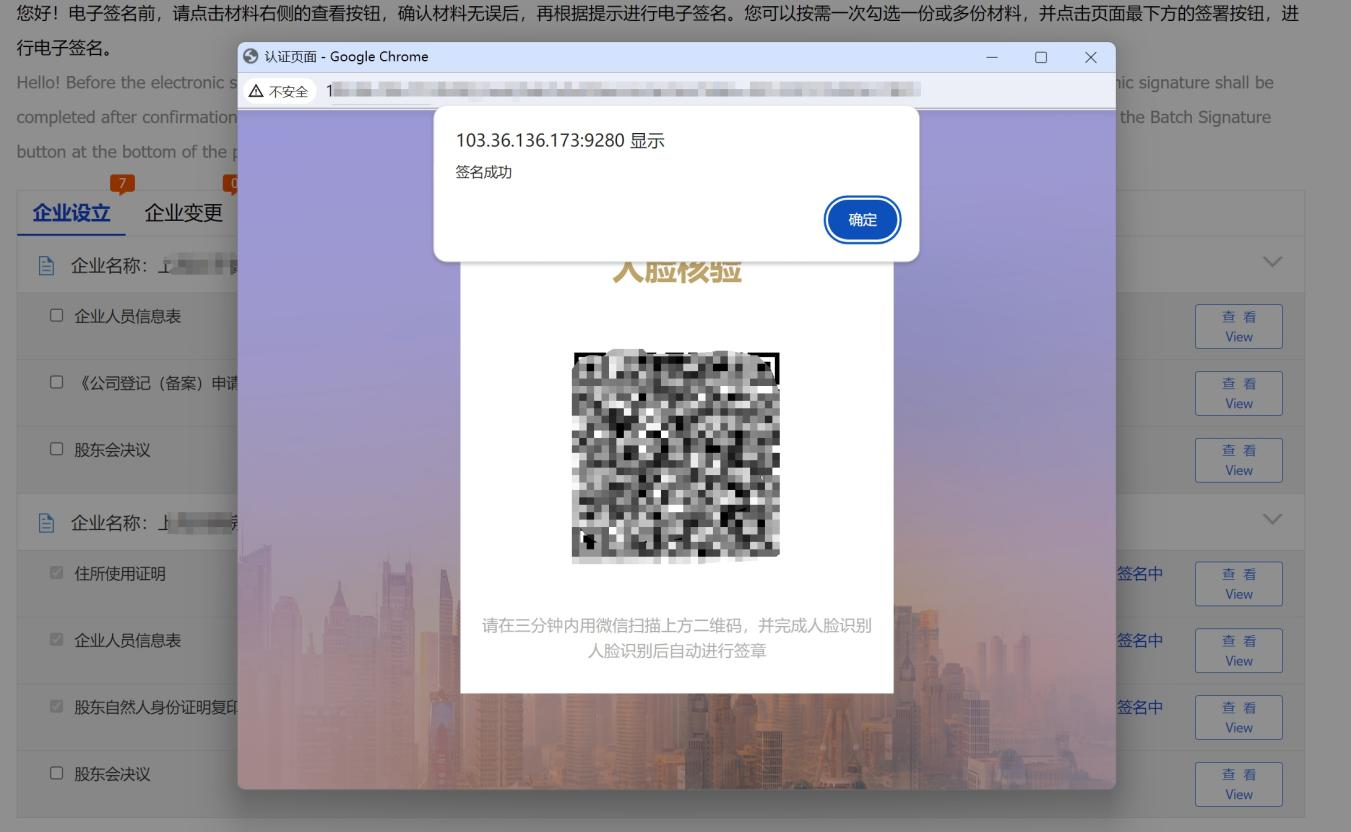This screenshot has height=832, width=1351.
Task: View the 住所使用证明 document
Action: tap(1238, 584)
